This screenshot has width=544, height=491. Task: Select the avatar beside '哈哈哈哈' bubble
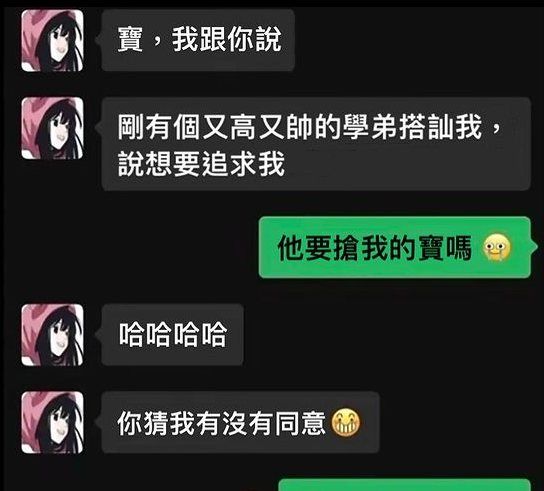click(x=52, y=335)
